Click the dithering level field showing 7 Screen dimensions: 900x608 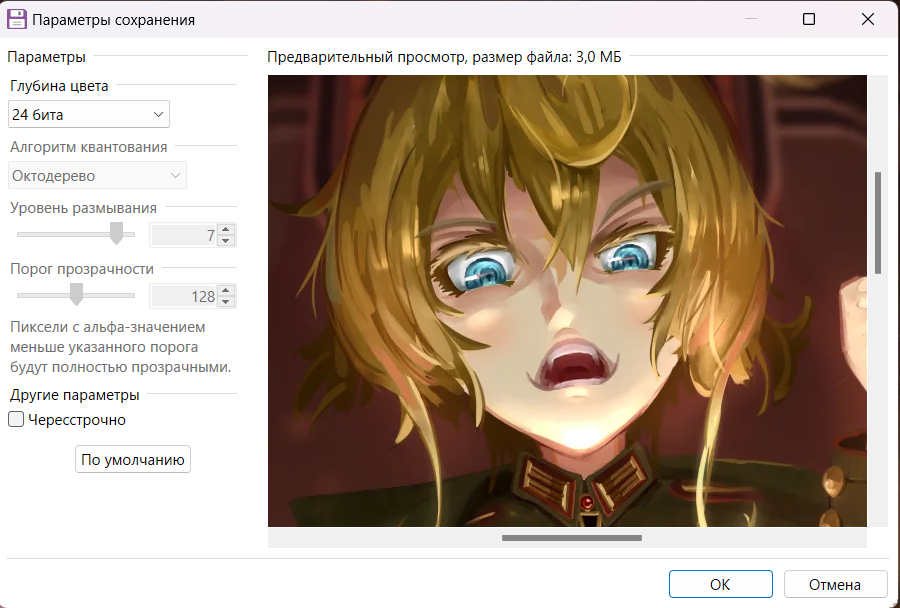tap(184, 235)
